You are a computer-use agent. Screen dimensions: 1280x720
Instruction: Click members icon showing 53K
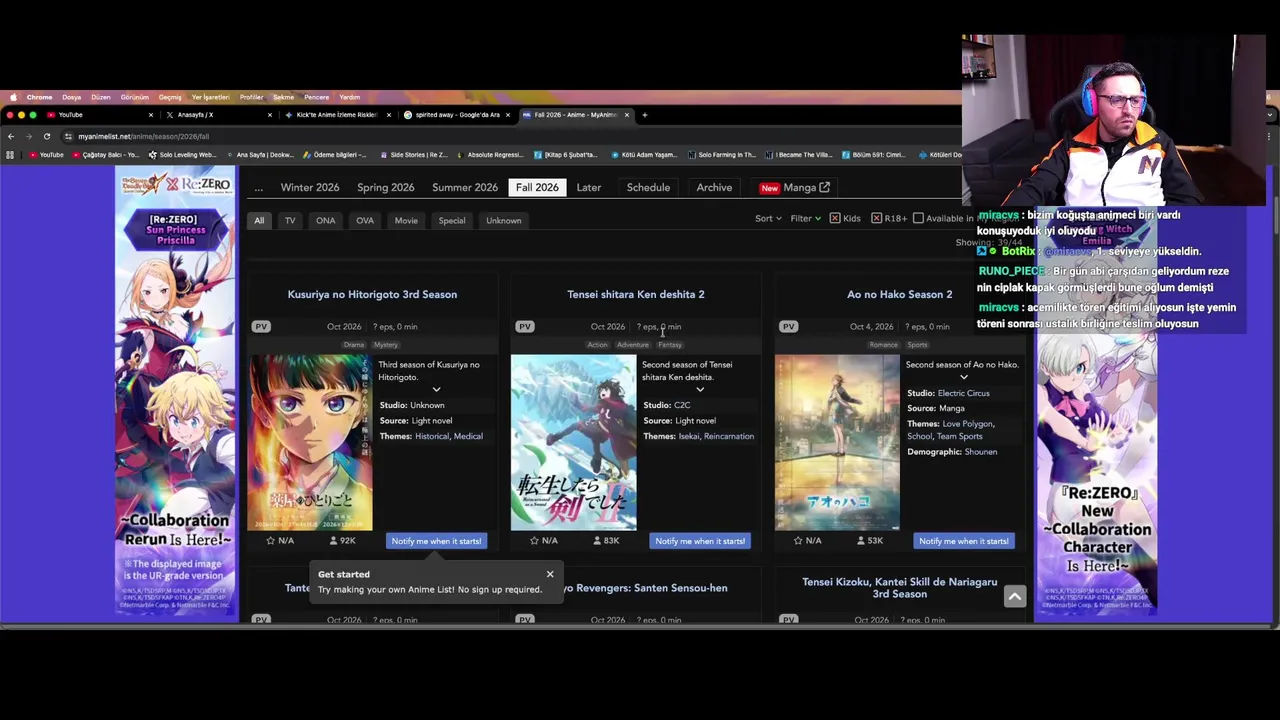(861, 541)
